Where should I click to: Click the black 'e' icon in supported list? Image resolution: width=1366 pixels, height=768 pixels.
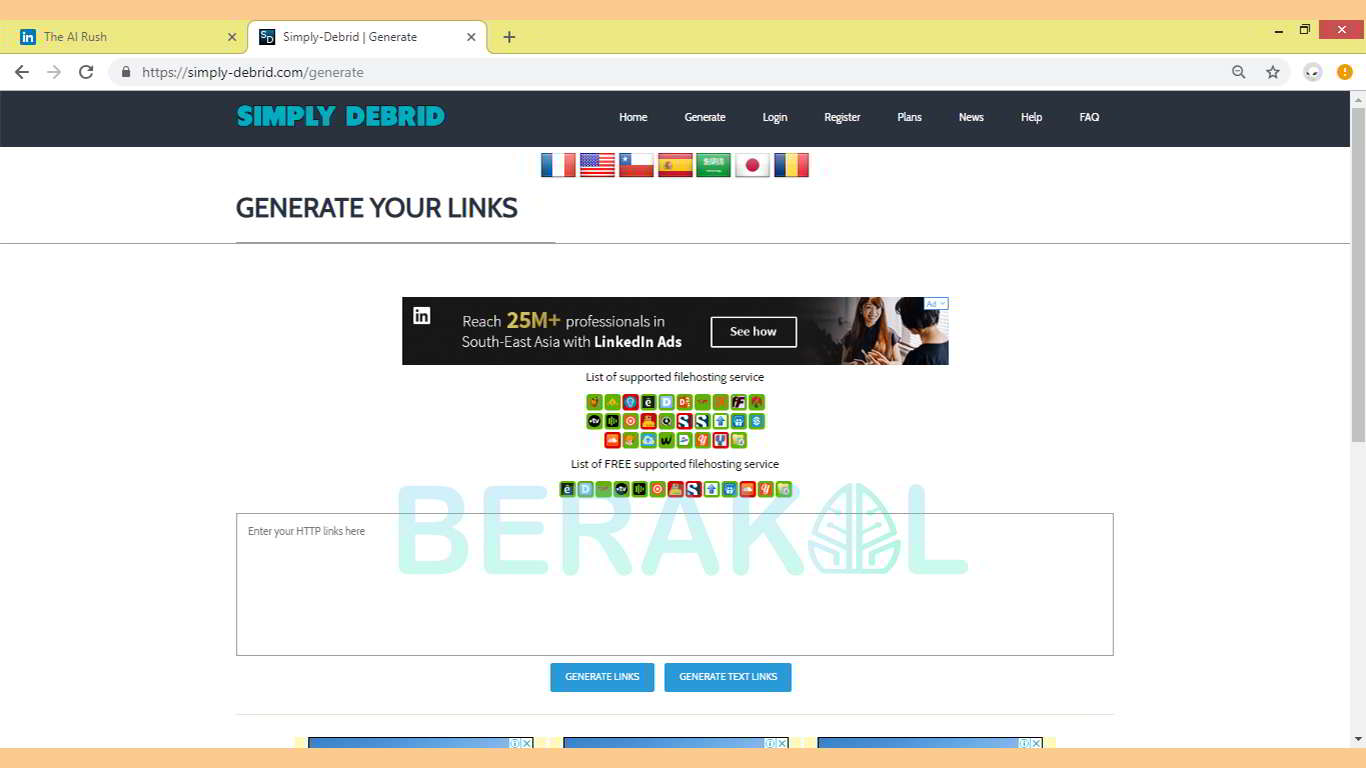tap(648, 402)
